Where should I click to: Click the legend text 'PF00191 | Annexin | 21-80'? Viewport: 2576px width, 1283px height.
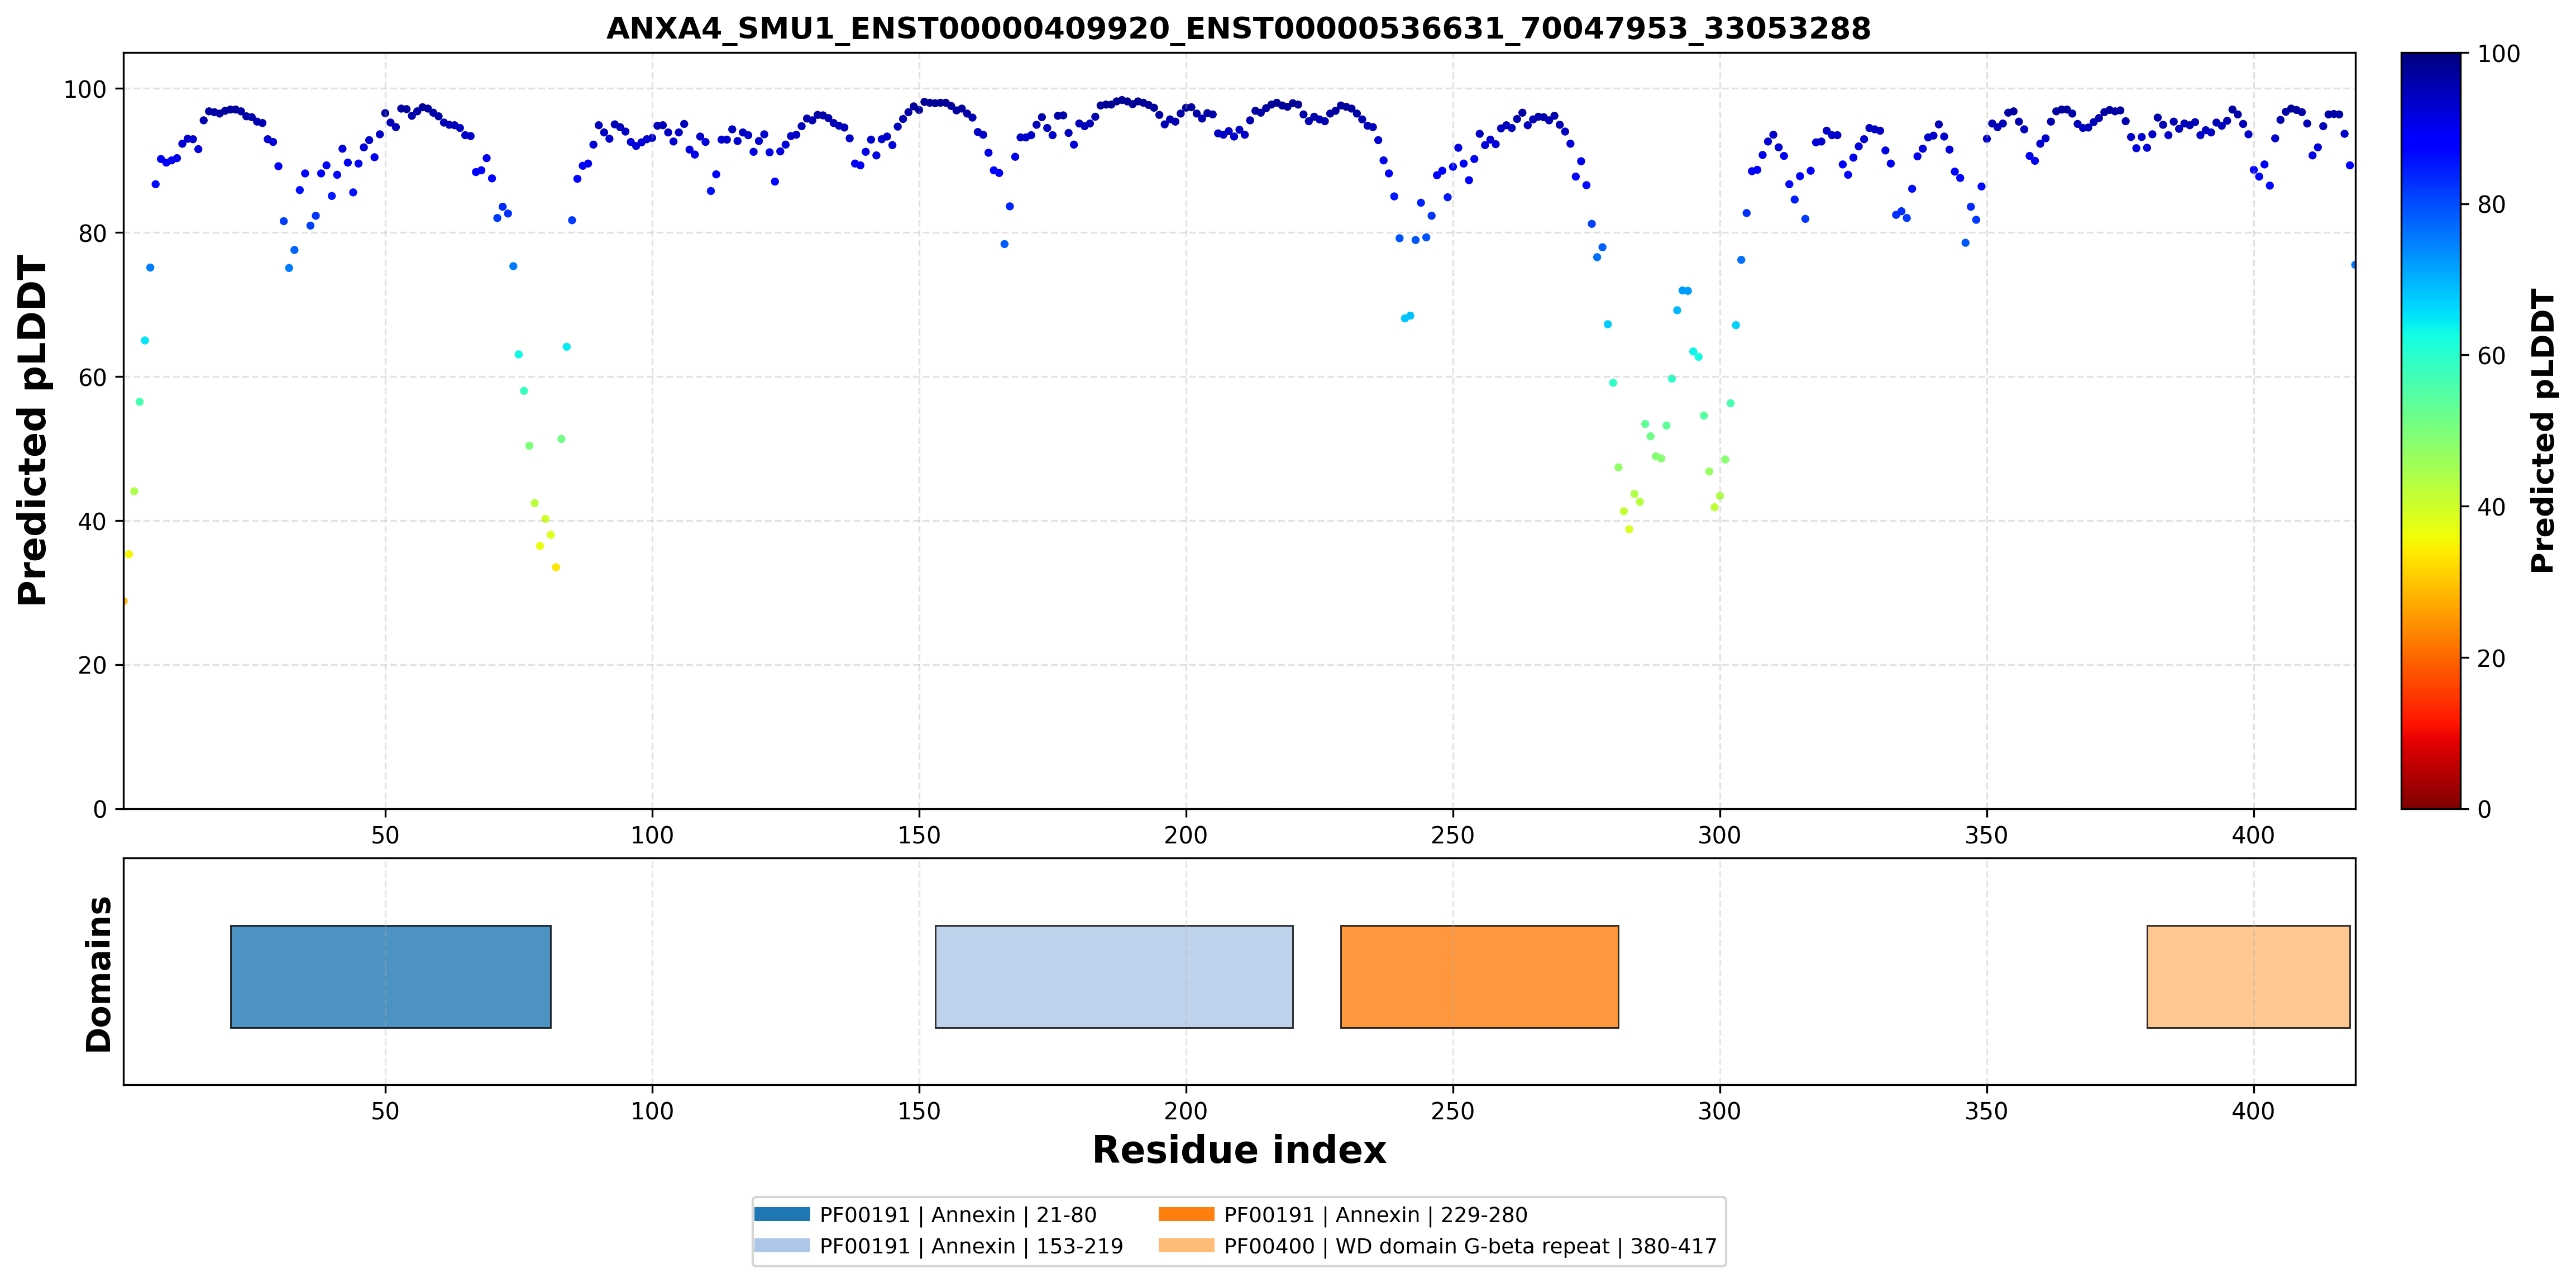click(958, 1216)
